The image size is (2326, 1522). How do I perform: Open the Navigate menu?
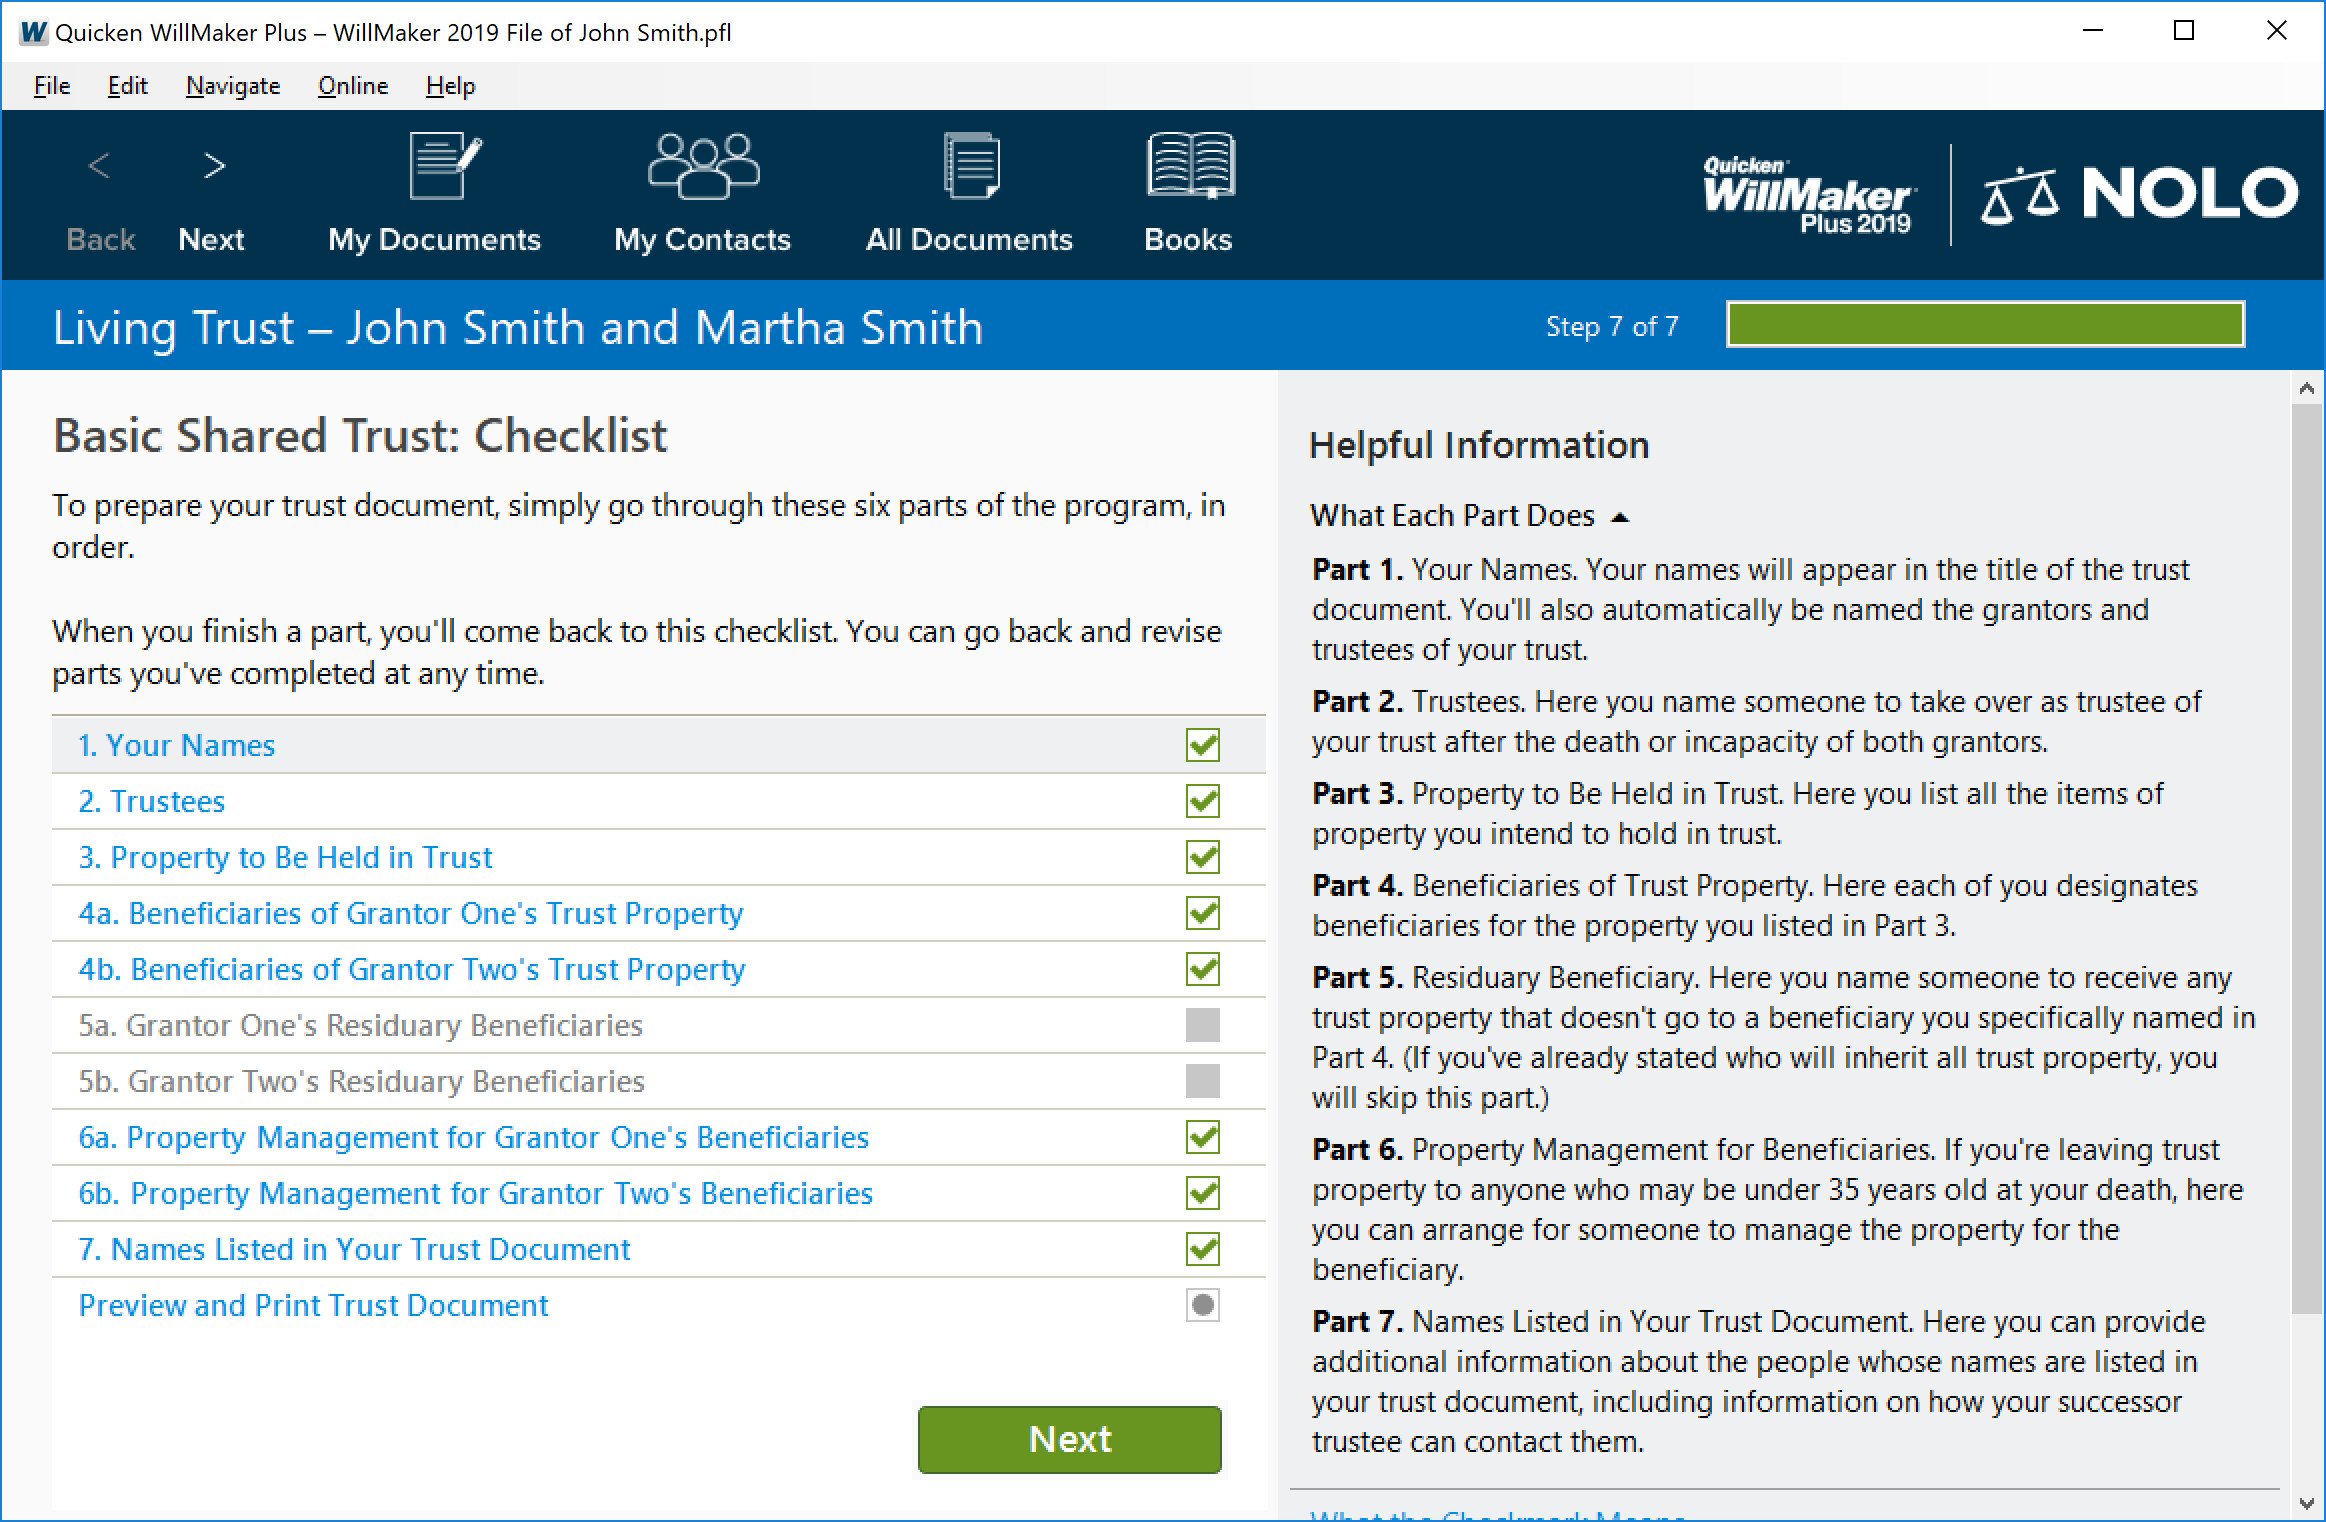click(233, 86)
